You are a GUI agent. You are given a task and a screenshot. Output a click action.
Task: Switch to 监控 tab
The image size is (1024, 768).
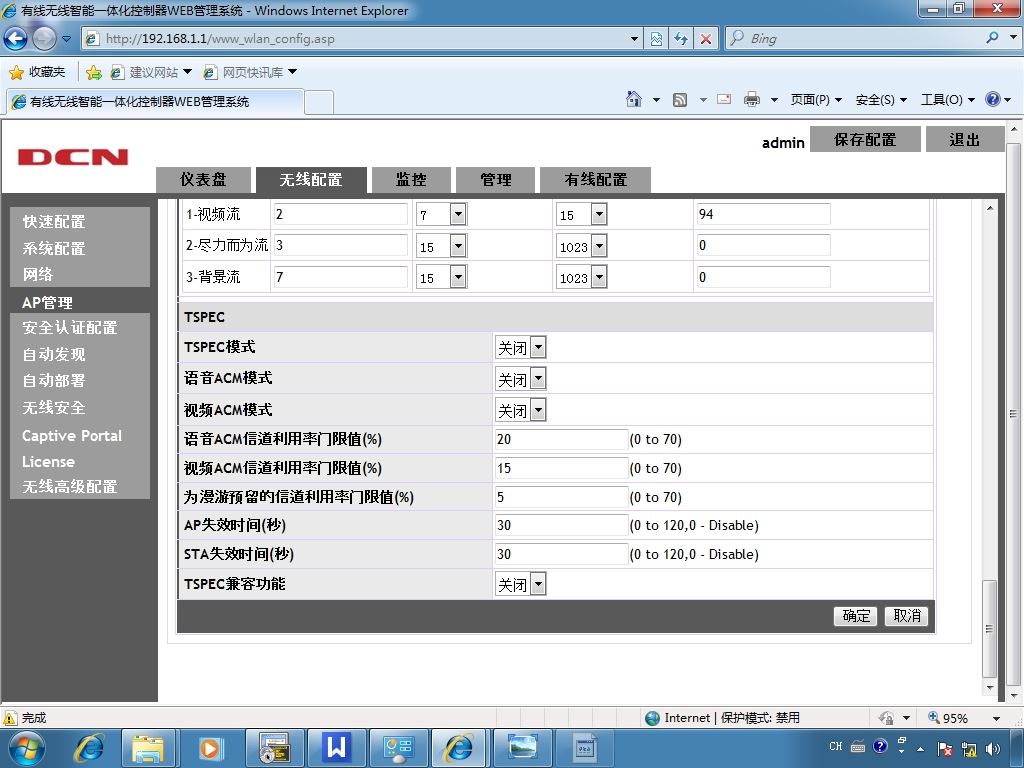tap(411, 180)
